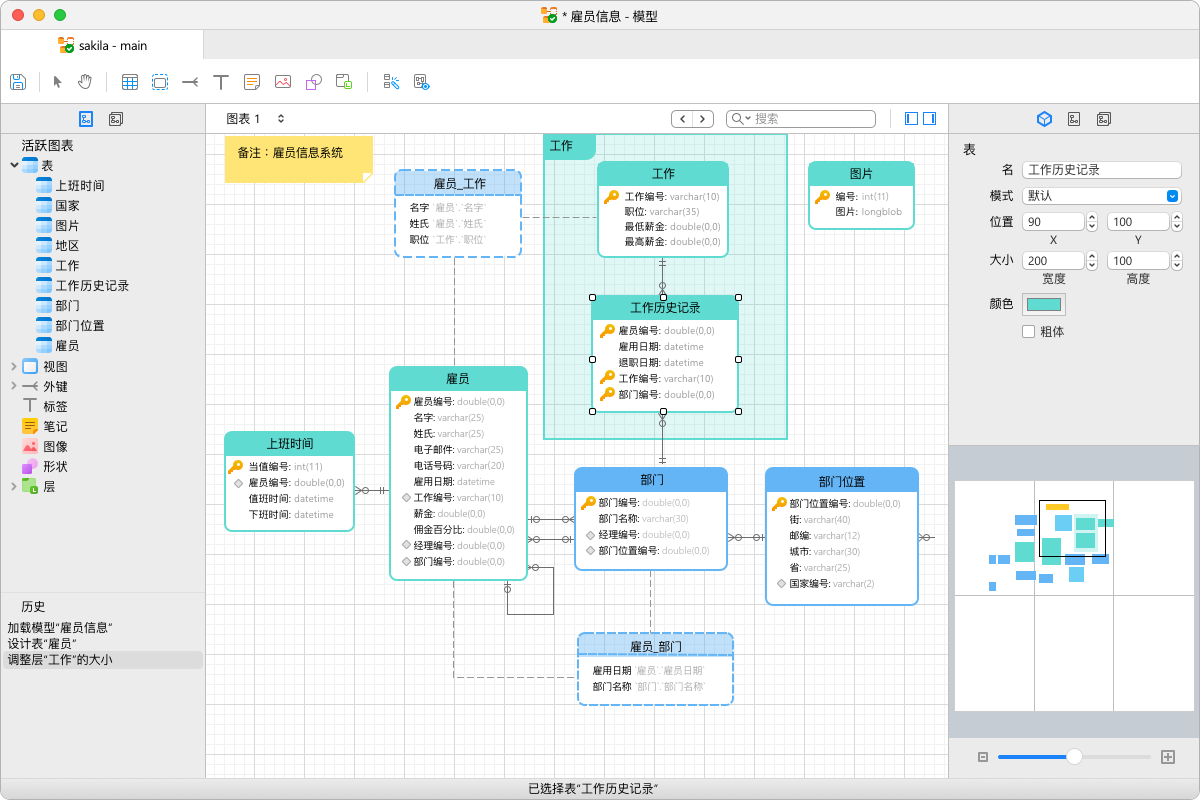Click the shape tool icon
The image size is (1200, 800).
pyautogui.click(x=313, y=82)
